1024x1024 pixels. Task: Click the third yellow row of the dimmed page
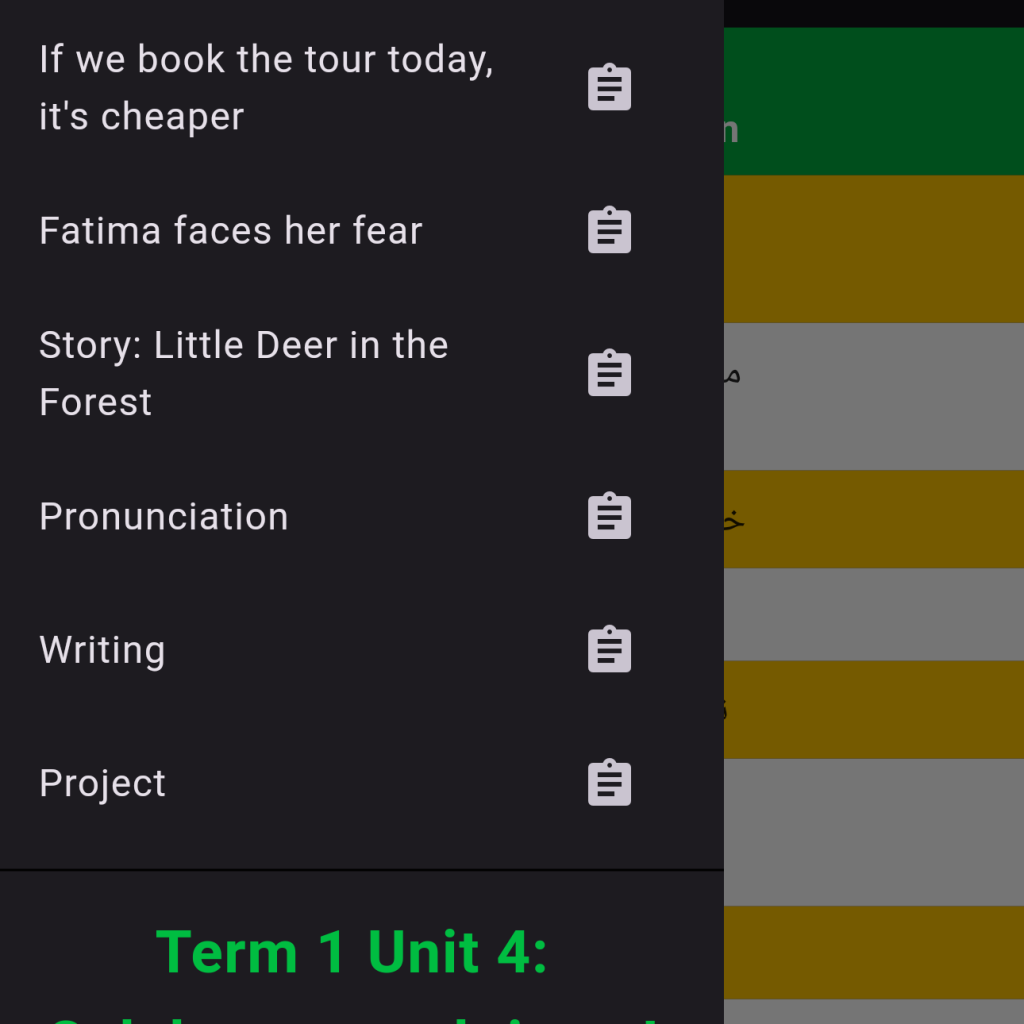(873, 709)
